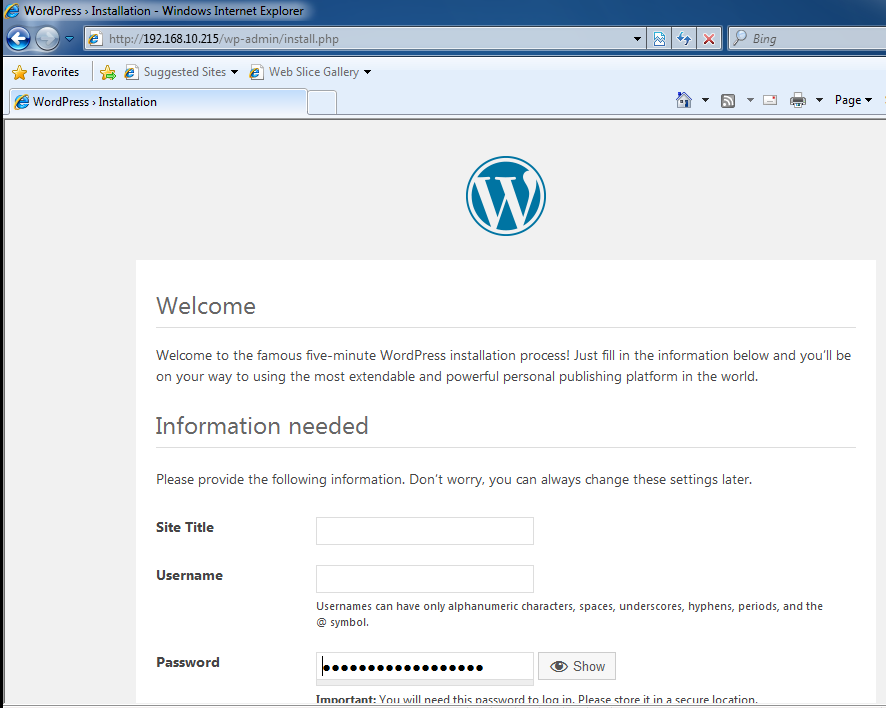Click the Refresh page icon

684,39
